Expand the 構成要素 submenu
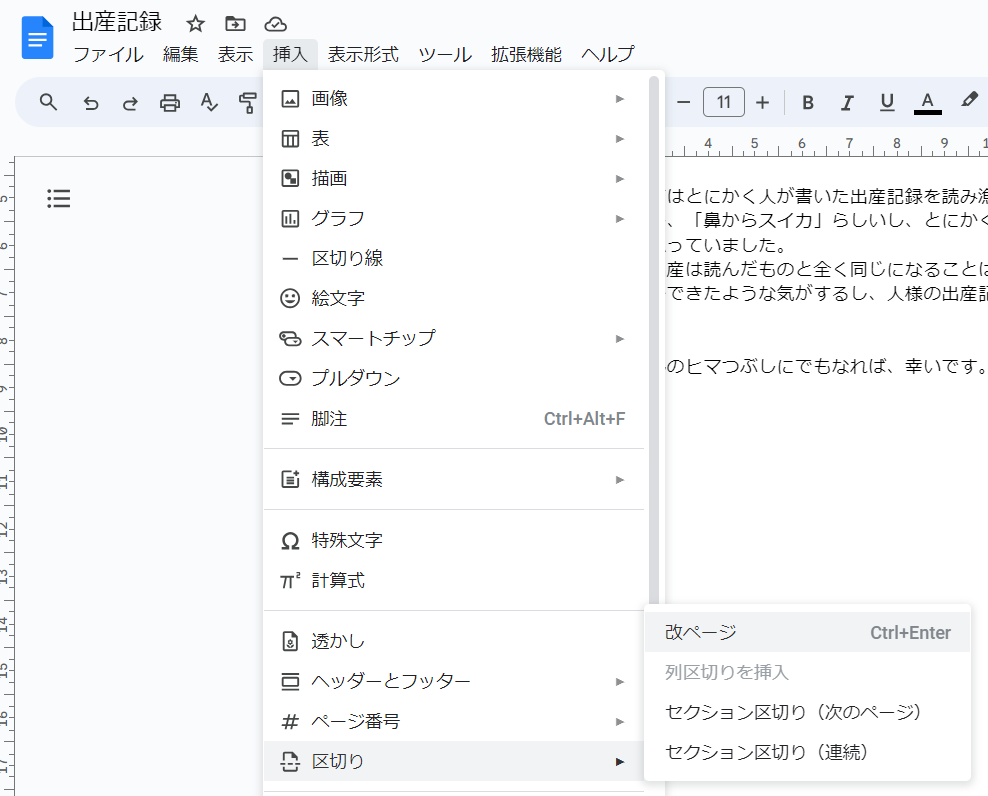This screenshot has width=988, height=796. pos(454,480)
